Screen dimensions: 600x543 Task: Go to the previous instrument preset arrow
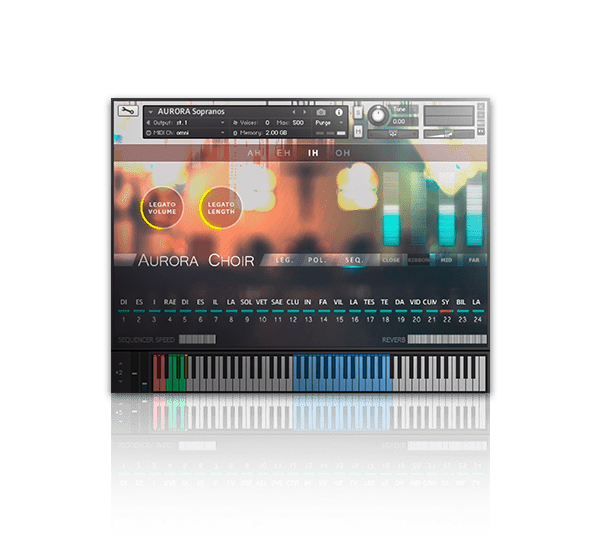[294, 112]
